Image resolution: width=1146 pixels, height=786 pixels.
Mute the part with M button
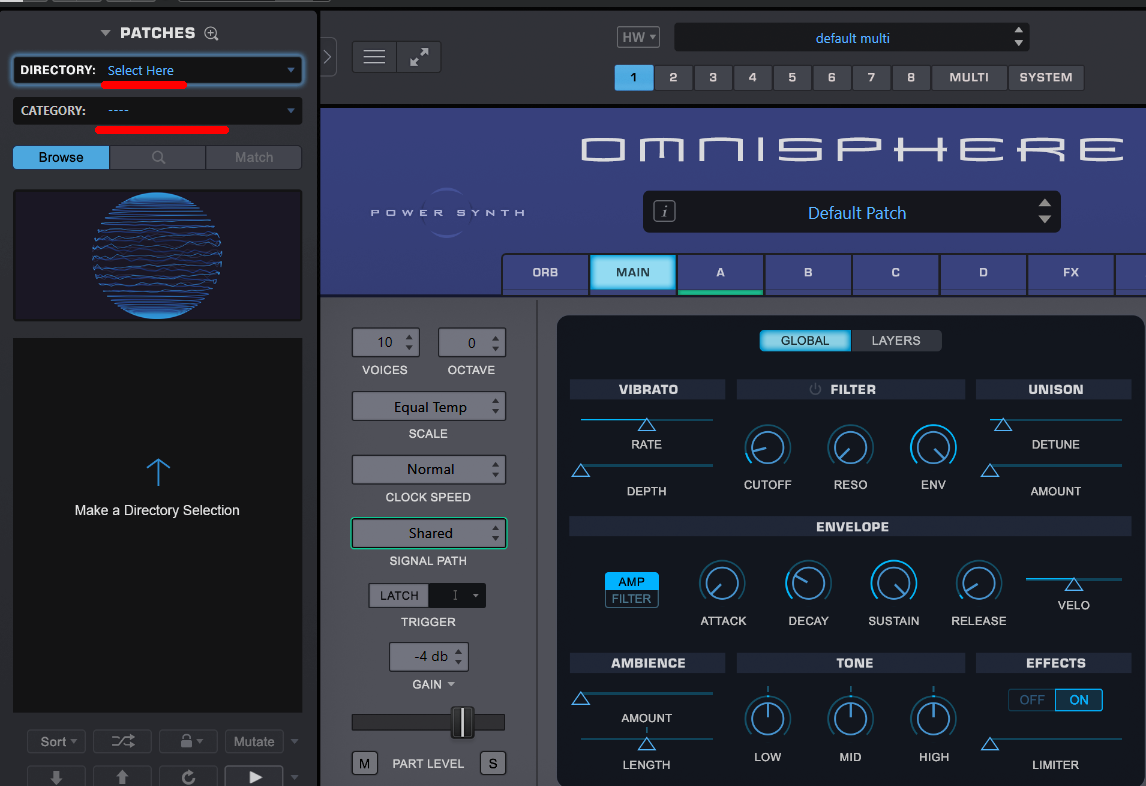pyautogui.click(x=364, y=764)
